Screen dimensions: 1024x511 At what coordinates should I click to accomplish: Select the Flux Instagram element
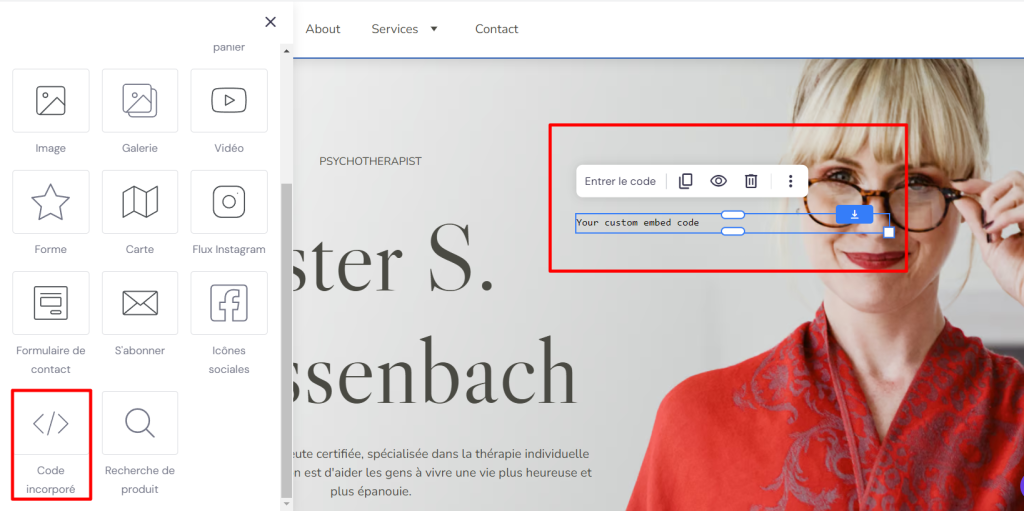pos(229,202)
